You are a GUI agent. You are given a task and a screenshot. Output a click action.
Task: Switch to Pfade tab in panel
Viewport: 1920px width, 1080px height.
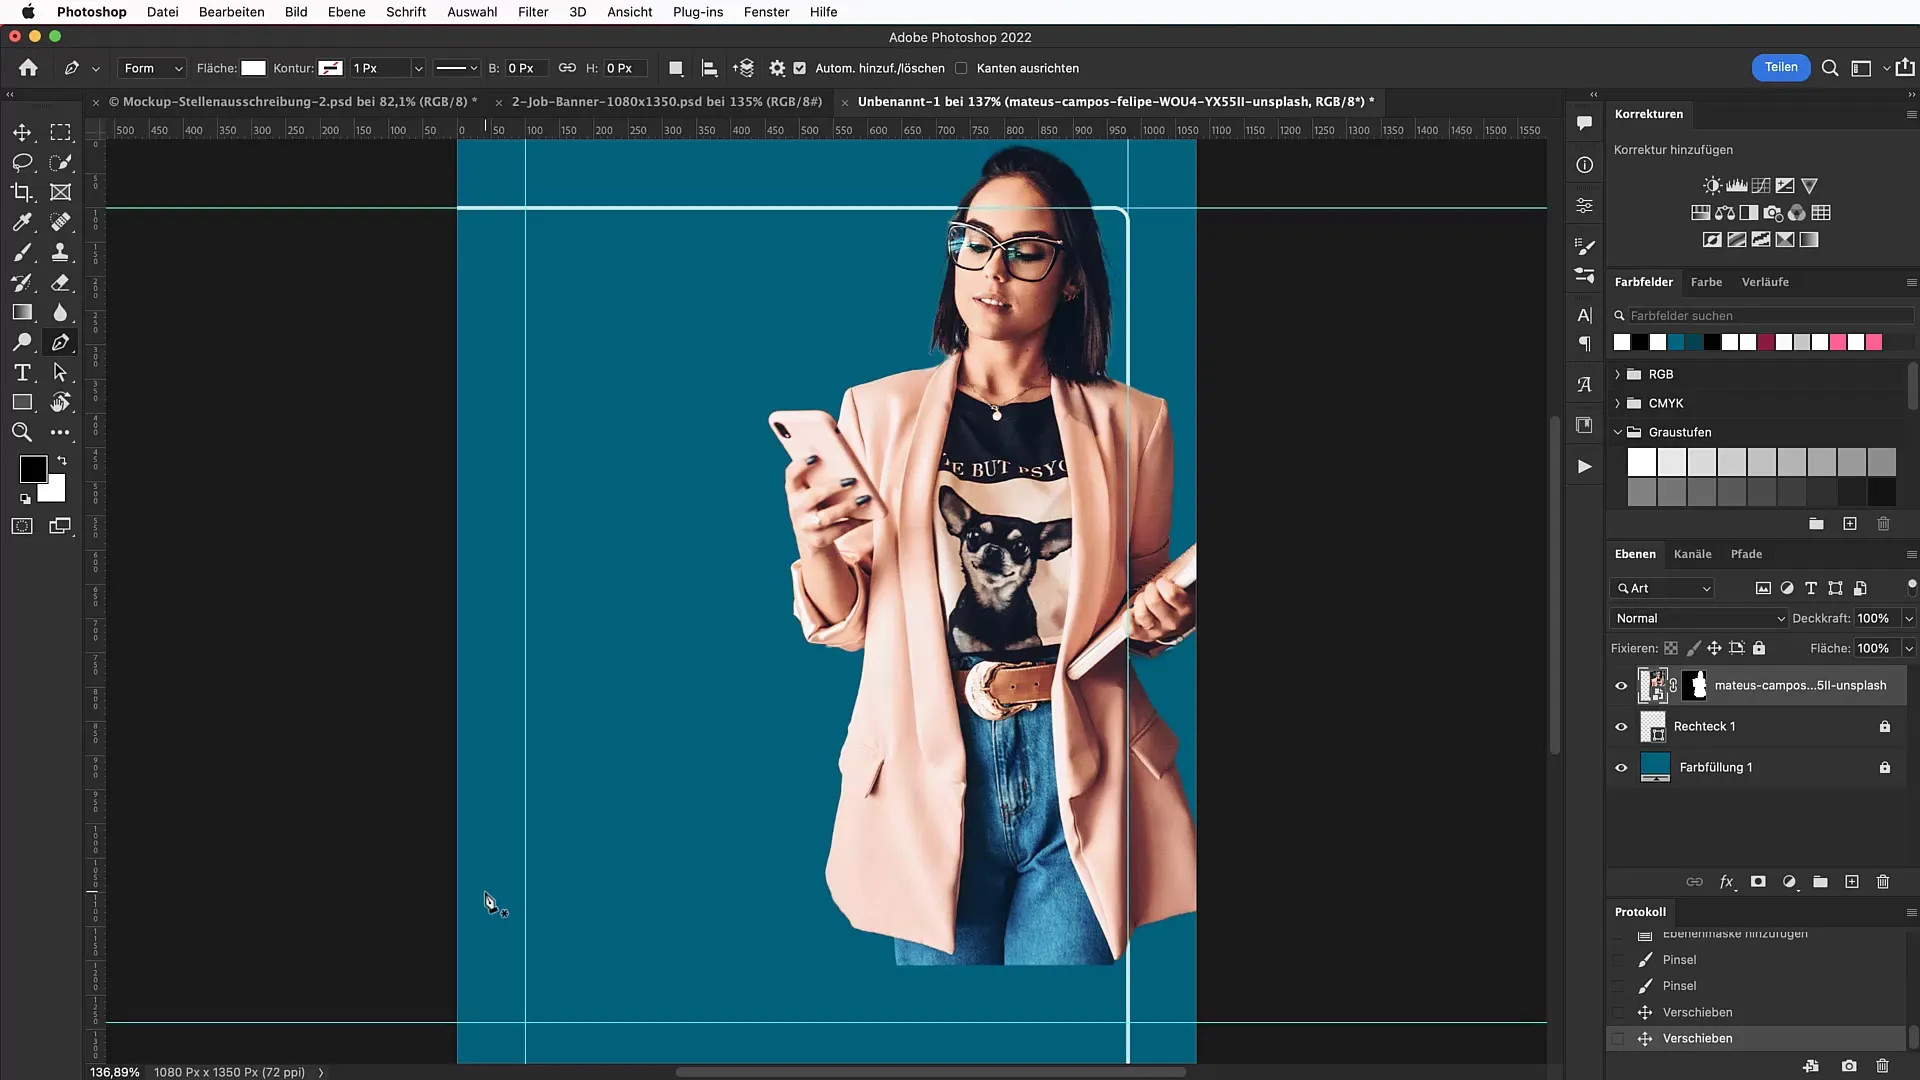pos(1746,553)
